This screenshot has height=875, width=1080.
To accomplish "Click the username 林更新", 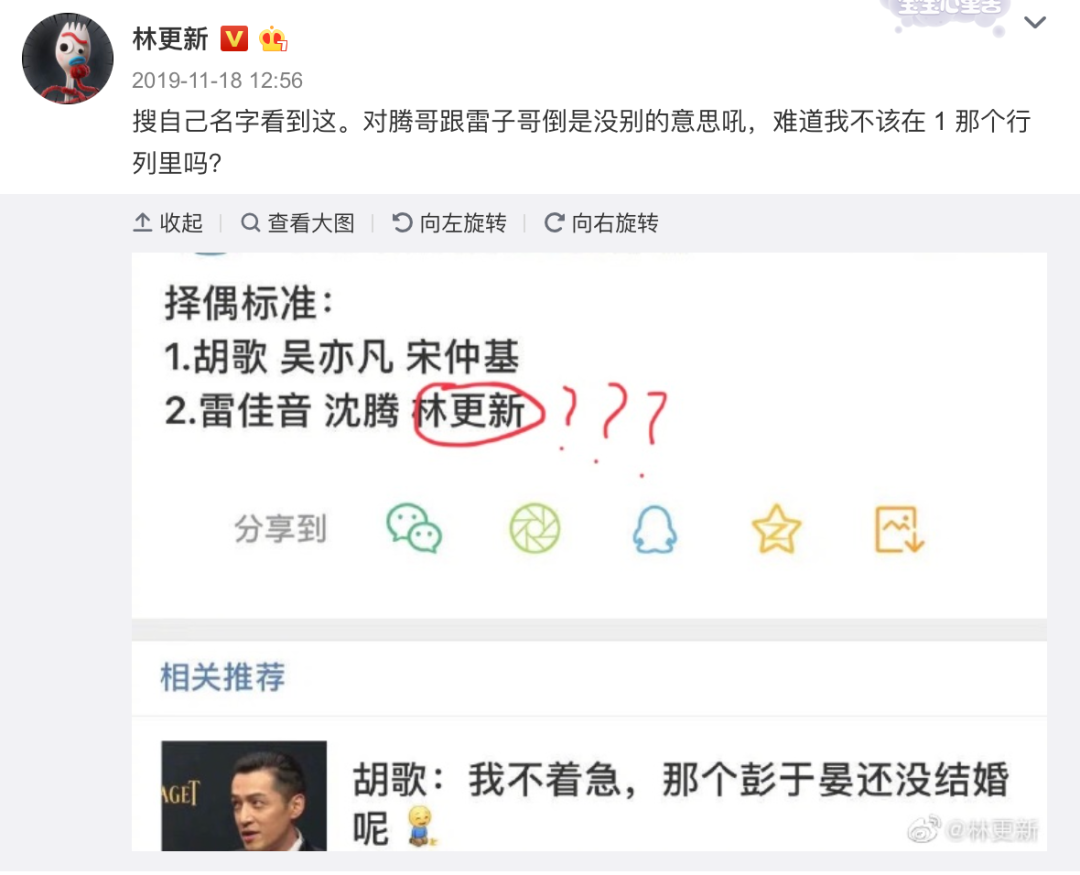I will pos(170,39).
